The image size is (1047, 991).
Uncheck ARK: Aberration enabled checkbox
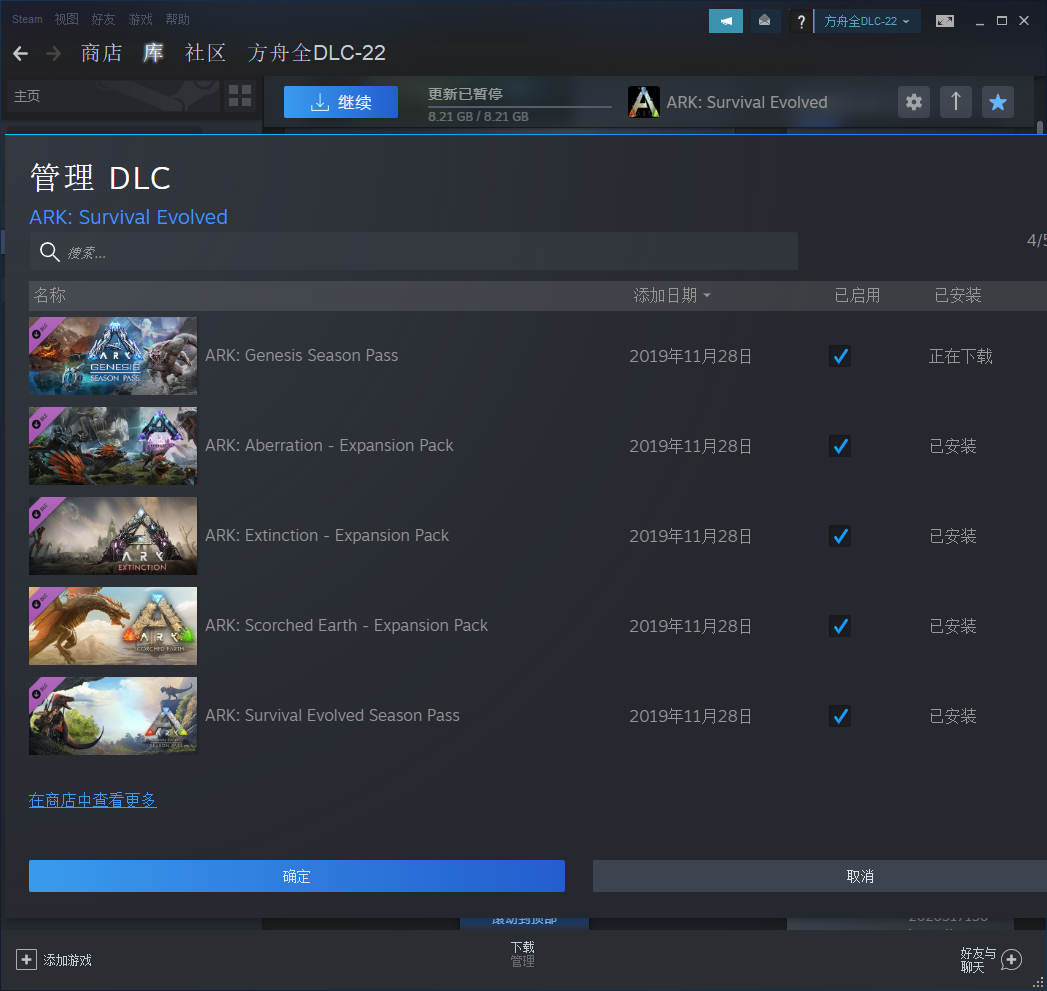[x=839, y=446]
